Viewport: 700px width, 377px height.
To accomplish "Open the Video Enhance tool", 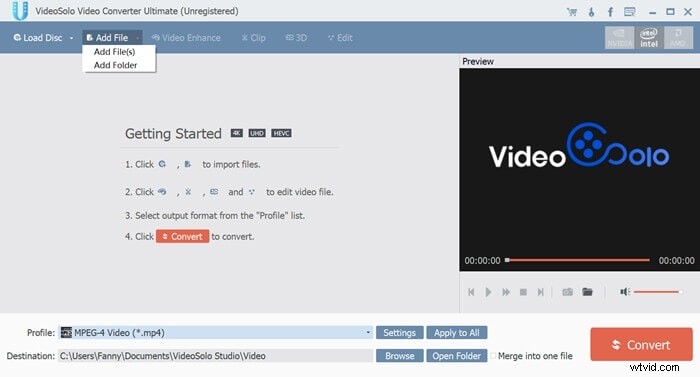I will coord(186,38).
